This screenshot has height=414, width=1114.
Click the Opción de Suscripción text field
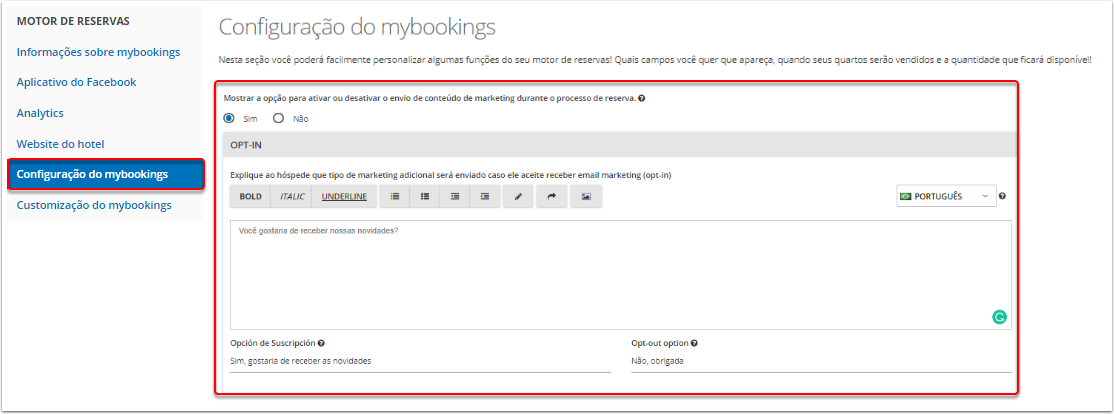point(421,361)
